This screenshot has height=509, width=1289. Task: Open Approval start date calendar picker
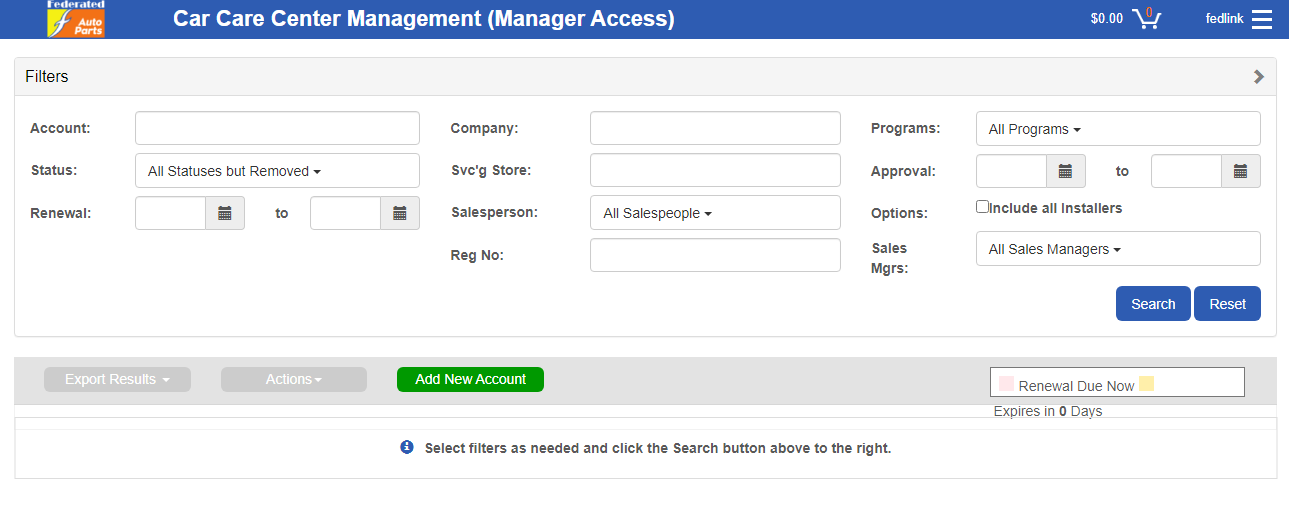click(1065, 171)
